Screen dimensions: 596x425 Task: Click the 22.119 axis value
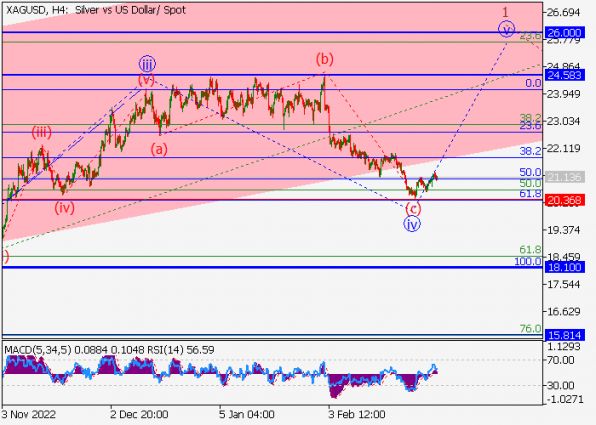(563, 148)
